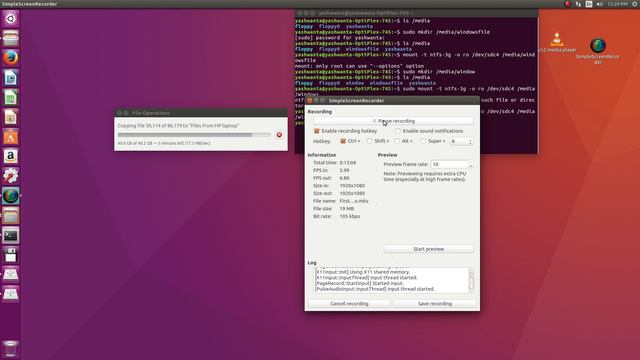Click the Preview frame rate field

(449, 164)
